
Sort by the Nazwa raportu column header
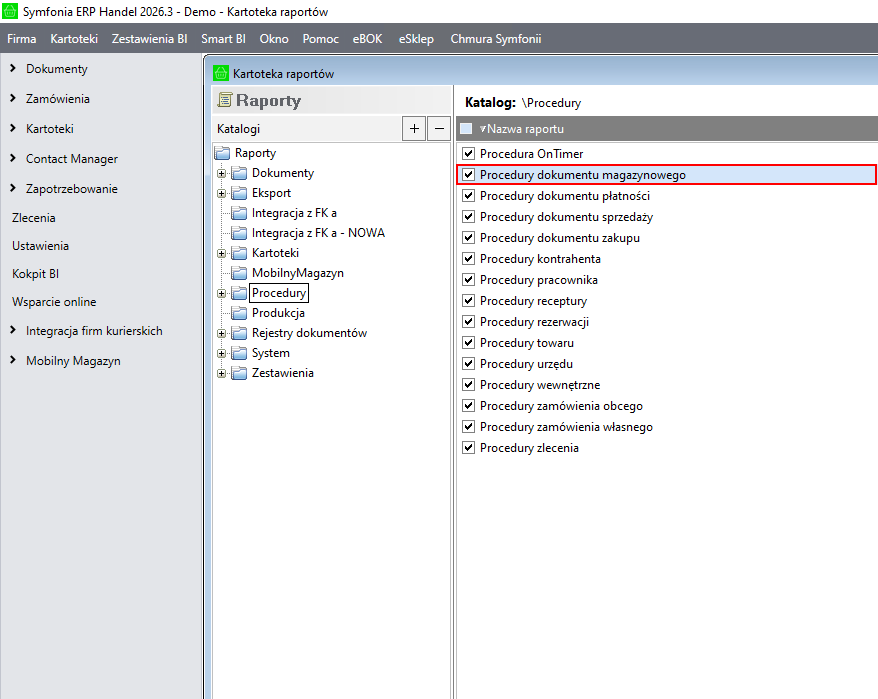(x=525, y=129)
